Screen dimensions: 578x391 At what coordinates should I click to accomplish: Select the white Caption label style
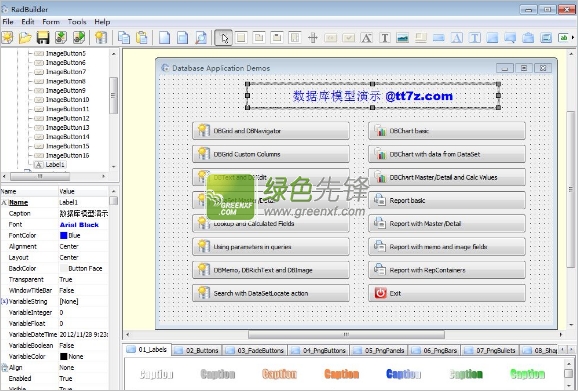point(156,374)
